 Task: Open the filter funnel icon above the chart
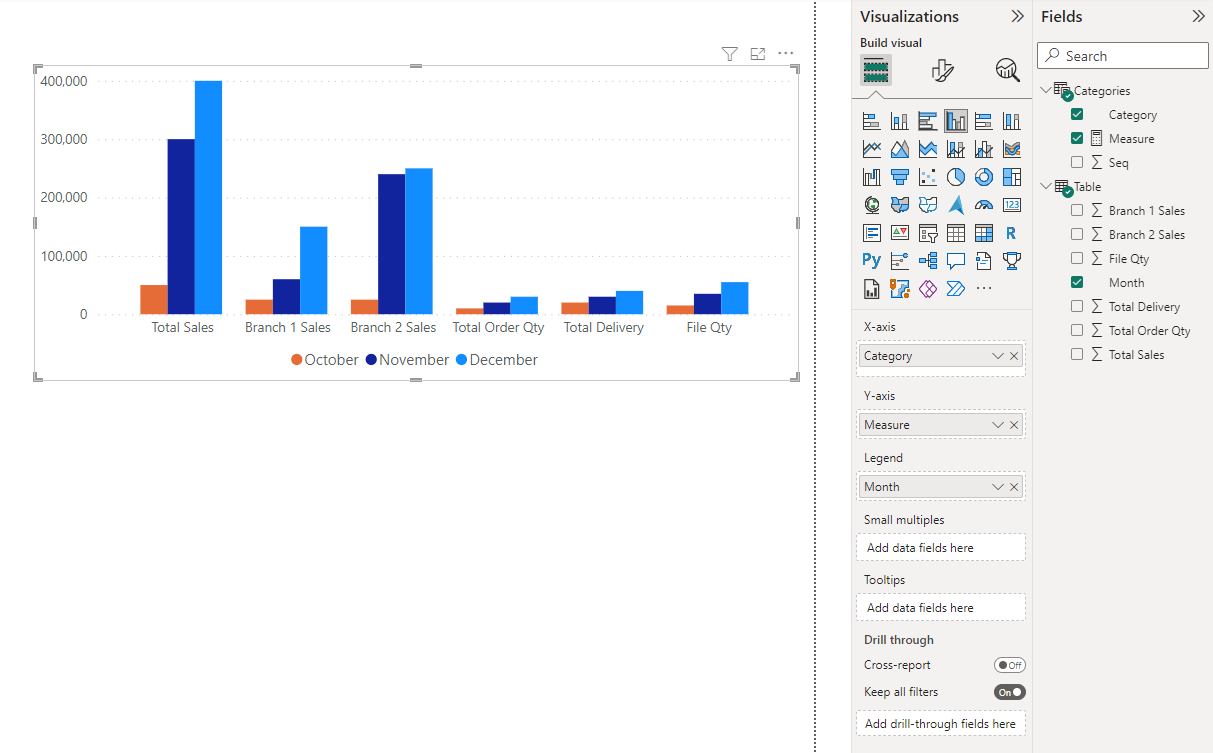coord(729,54)
